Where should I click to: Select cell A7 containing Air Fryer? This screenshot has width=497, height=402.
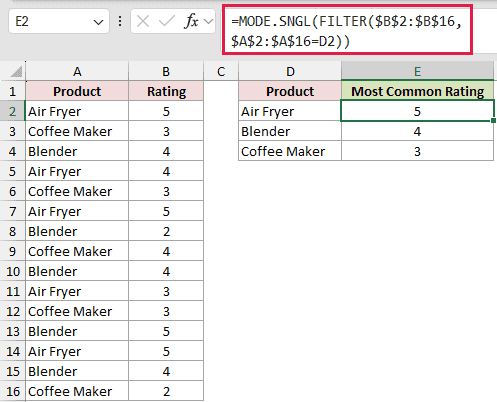[x=77, y=211]
